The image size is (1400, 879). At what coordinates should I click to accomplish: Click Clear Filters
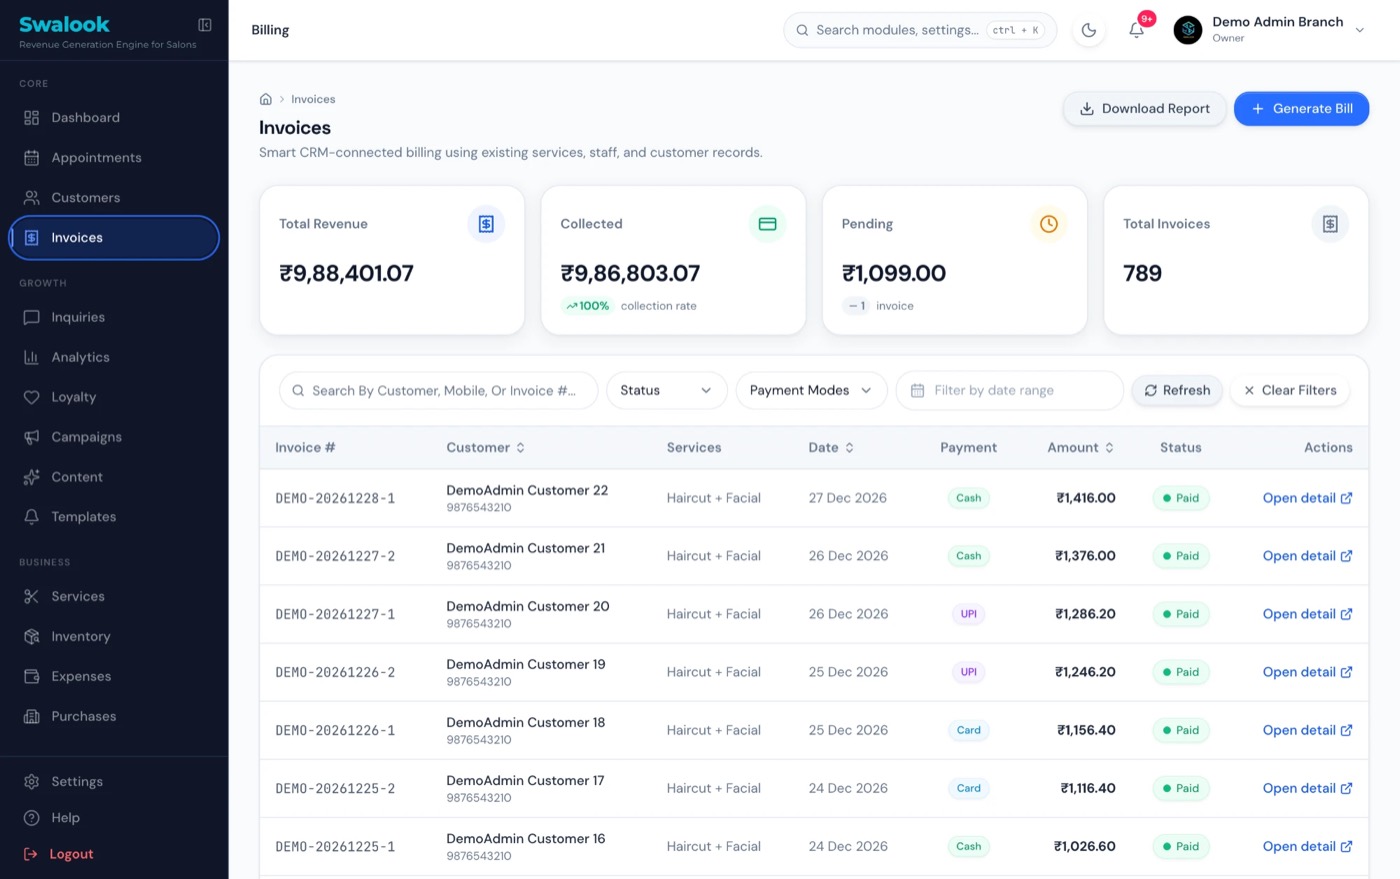1290,390
